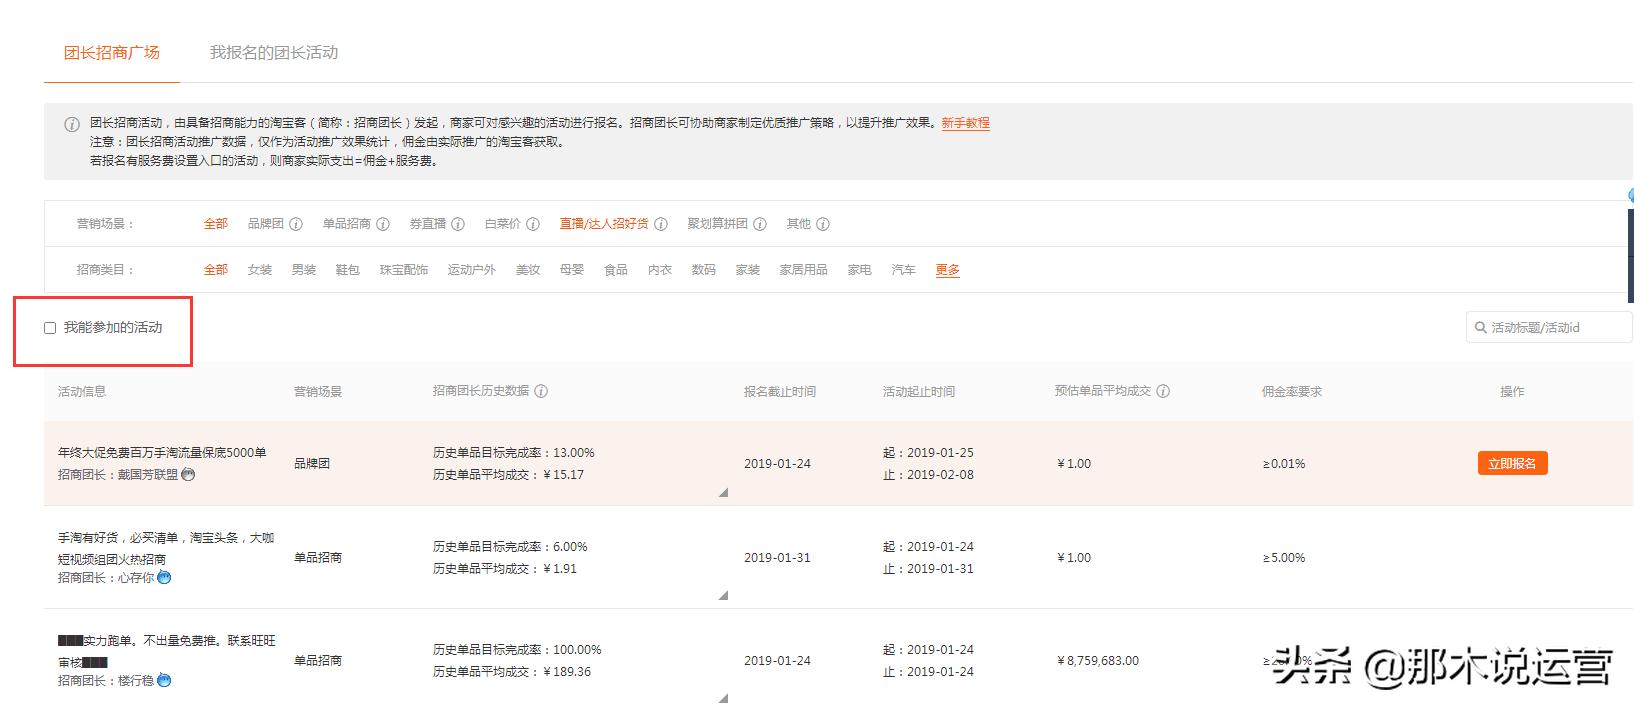This screenshot has width=1634, height=708.
Task: Focus the 活动标题/活动id search field
Action: coord(1549,327)
